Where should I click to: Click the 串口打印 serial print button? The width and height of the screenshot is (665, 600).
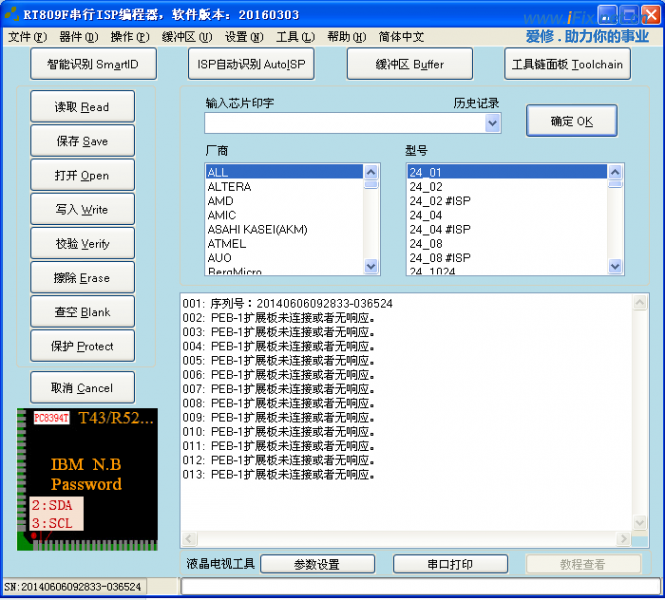(450, 564)
